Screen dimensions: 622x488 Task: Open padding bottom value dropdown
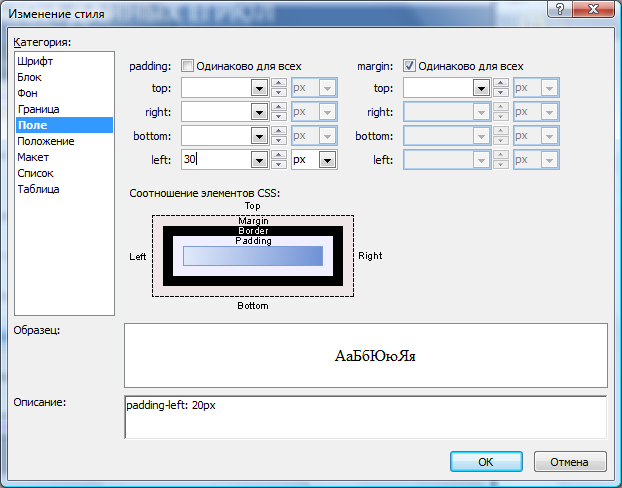259,136
